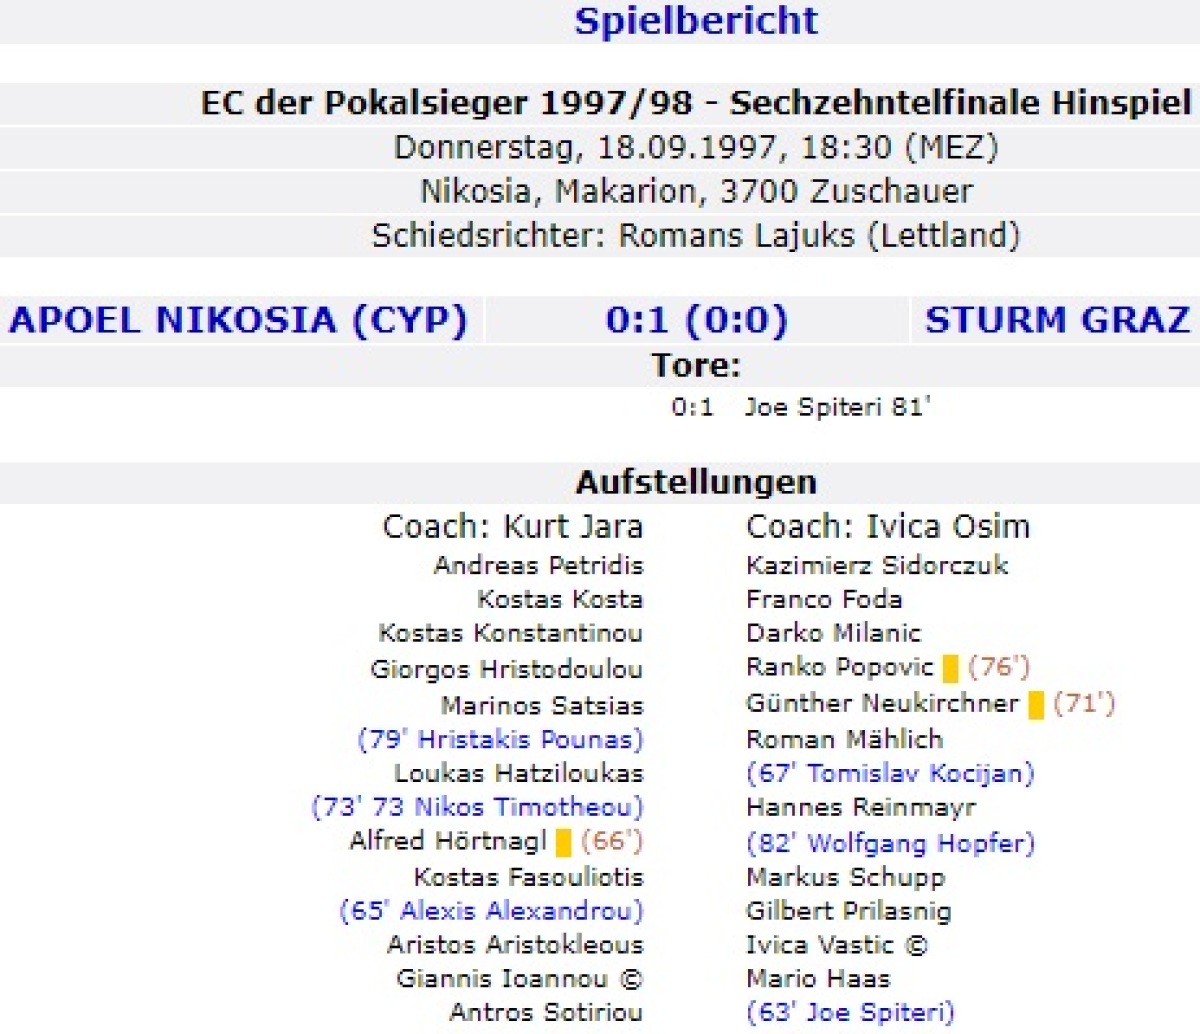Select player Giannis Ioannou captain entry
The width and height of the screenshot is (1200, 1034).
pyautogui.click(x=519, y=979)
